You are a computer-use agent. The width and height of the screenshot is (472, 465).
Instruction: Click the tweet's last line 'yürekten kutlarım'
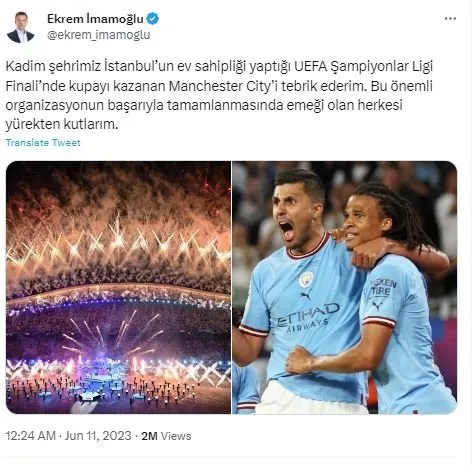(62, 124)
